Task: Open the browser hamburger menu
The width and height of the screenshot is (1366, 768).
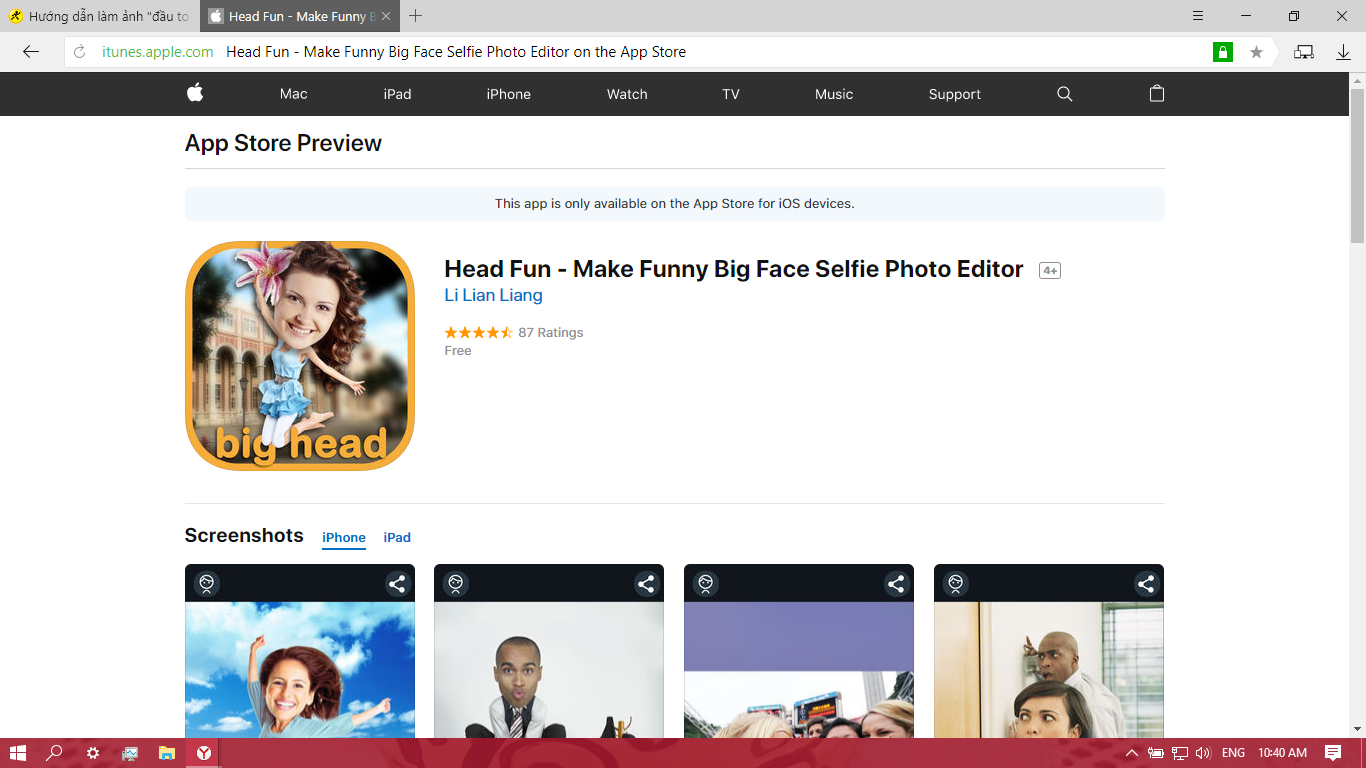Action: [1198, 16]
